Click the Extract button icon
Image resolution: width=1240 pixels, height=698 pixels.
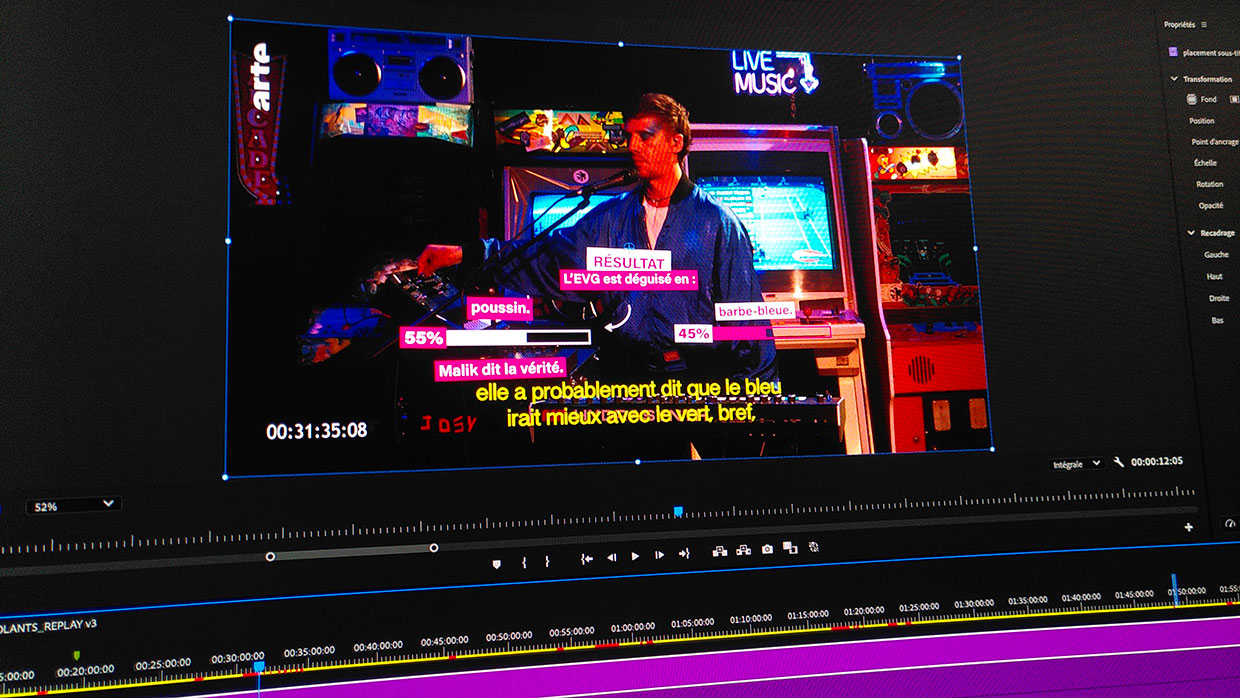coord(743,550)
